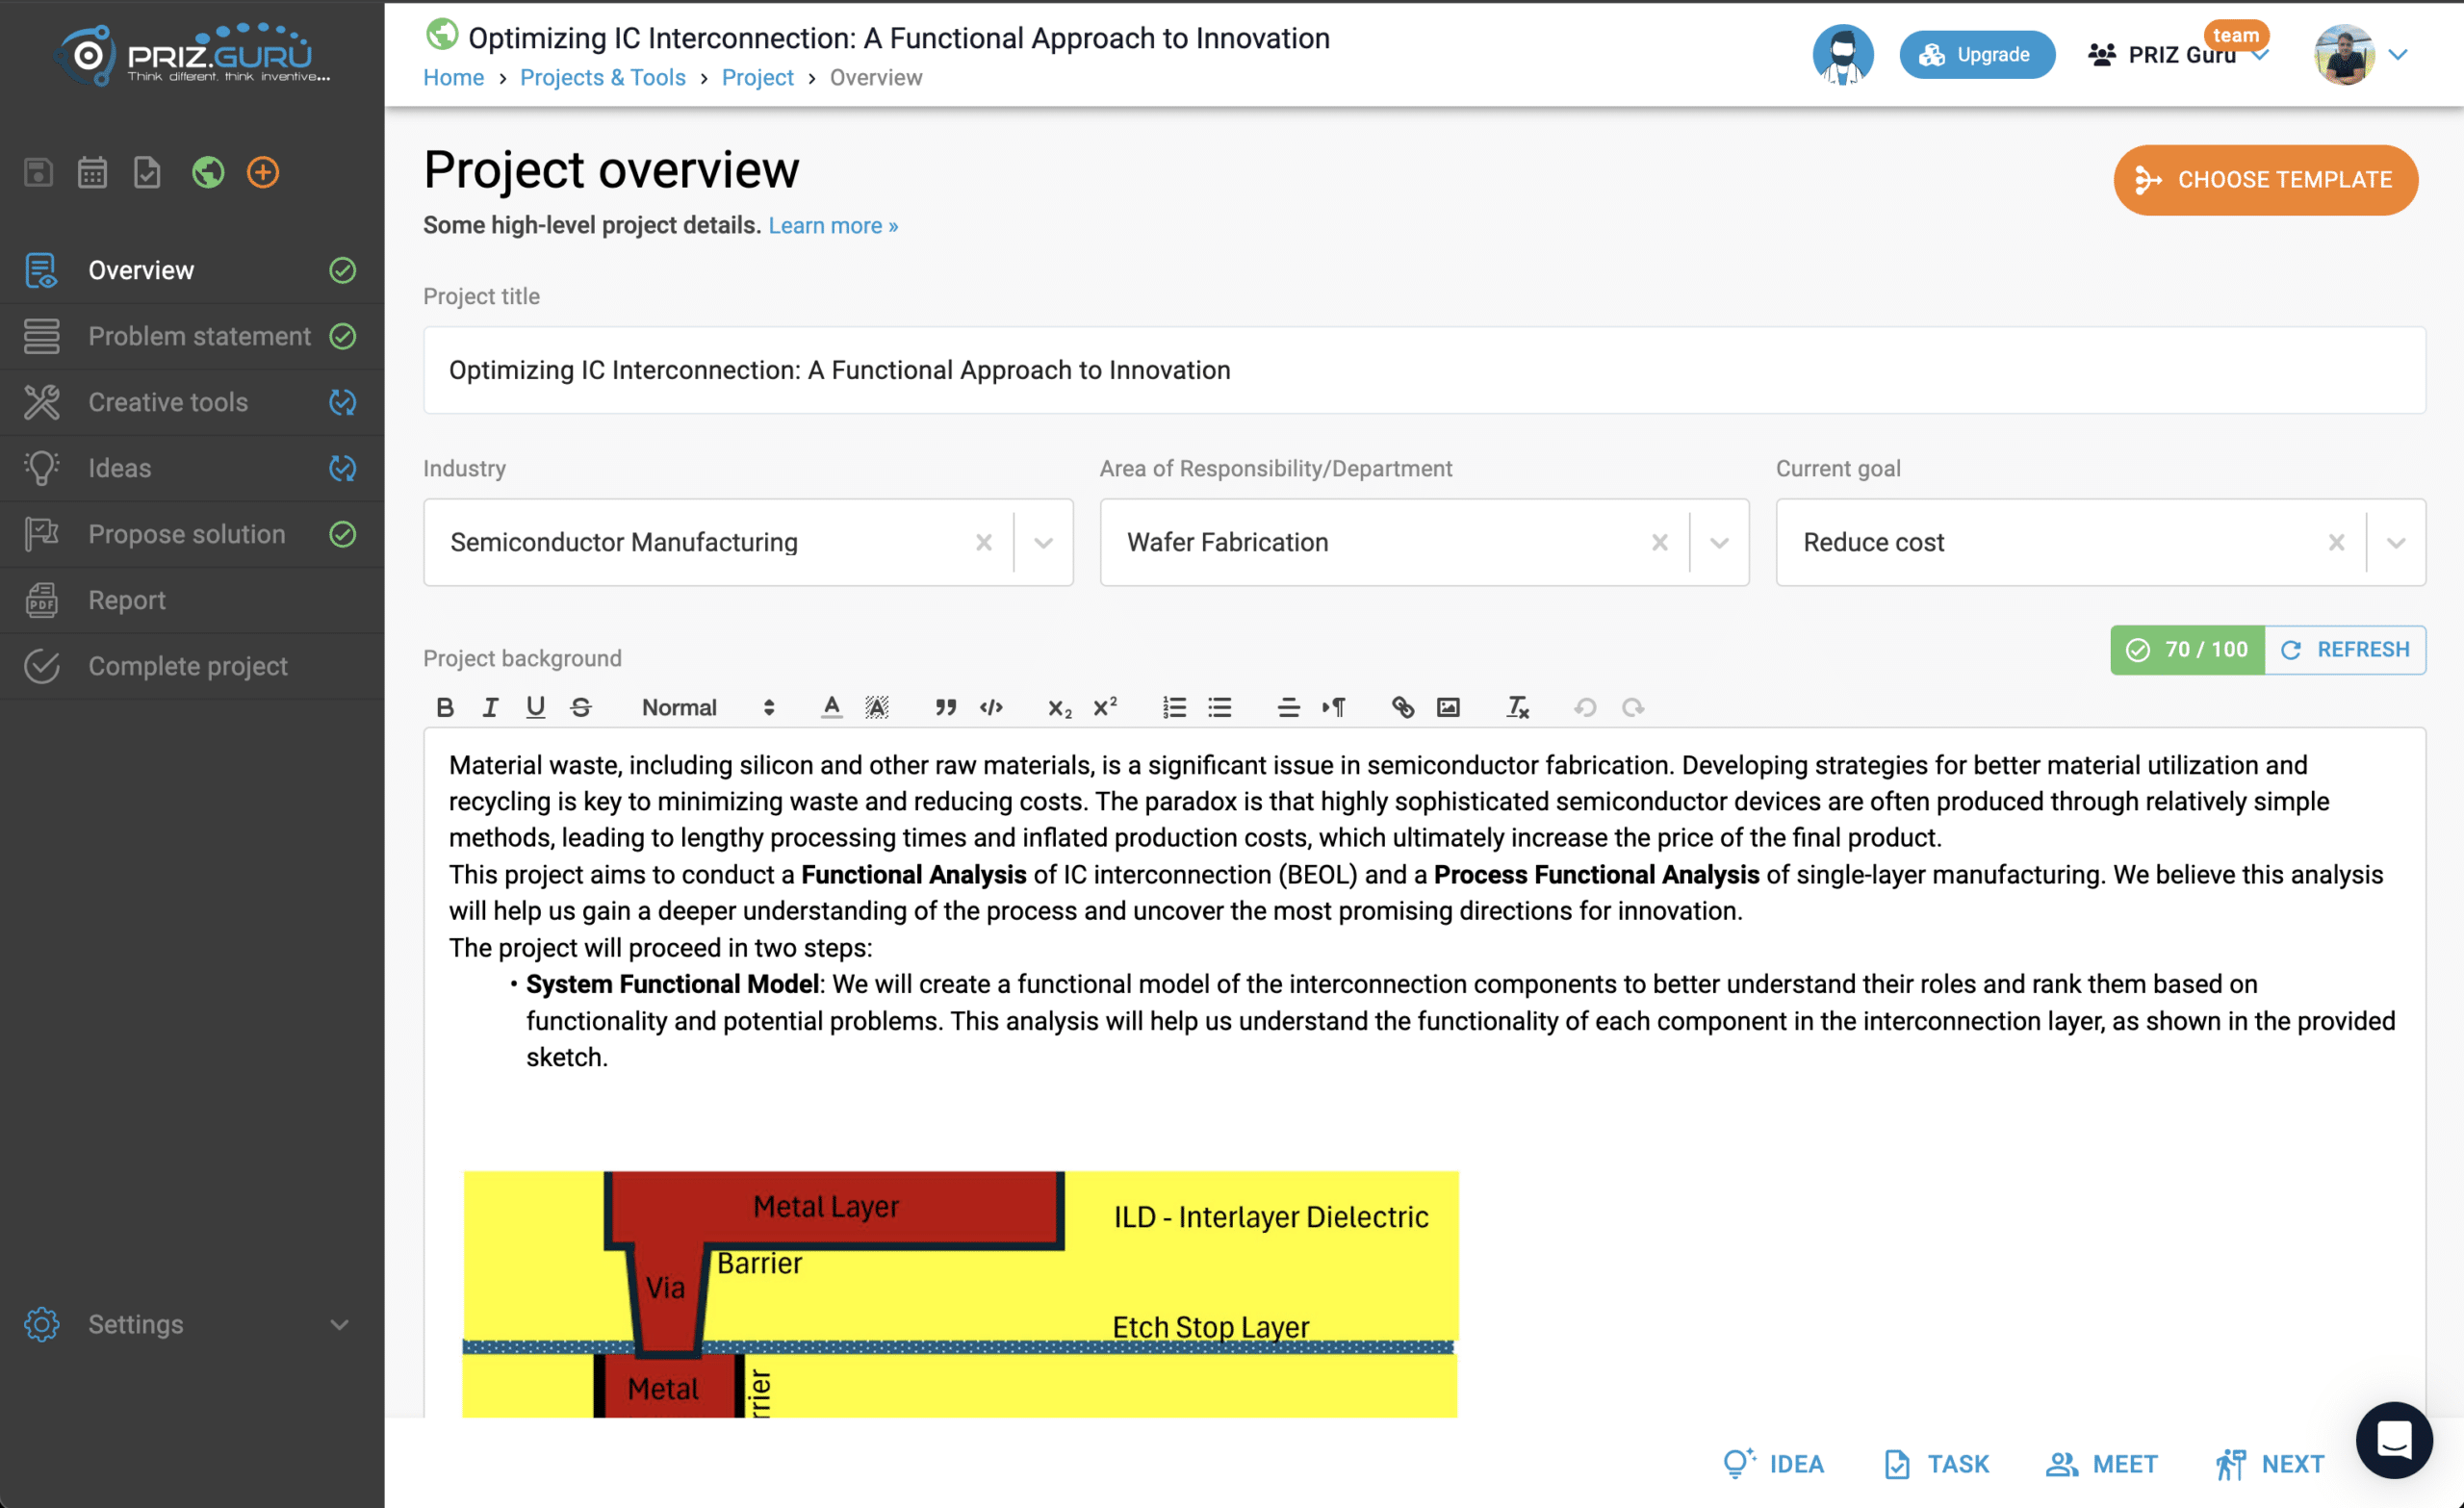Click the Learn more link in overview
This screenshot has height=1508, width=2464.
[833, 225]
